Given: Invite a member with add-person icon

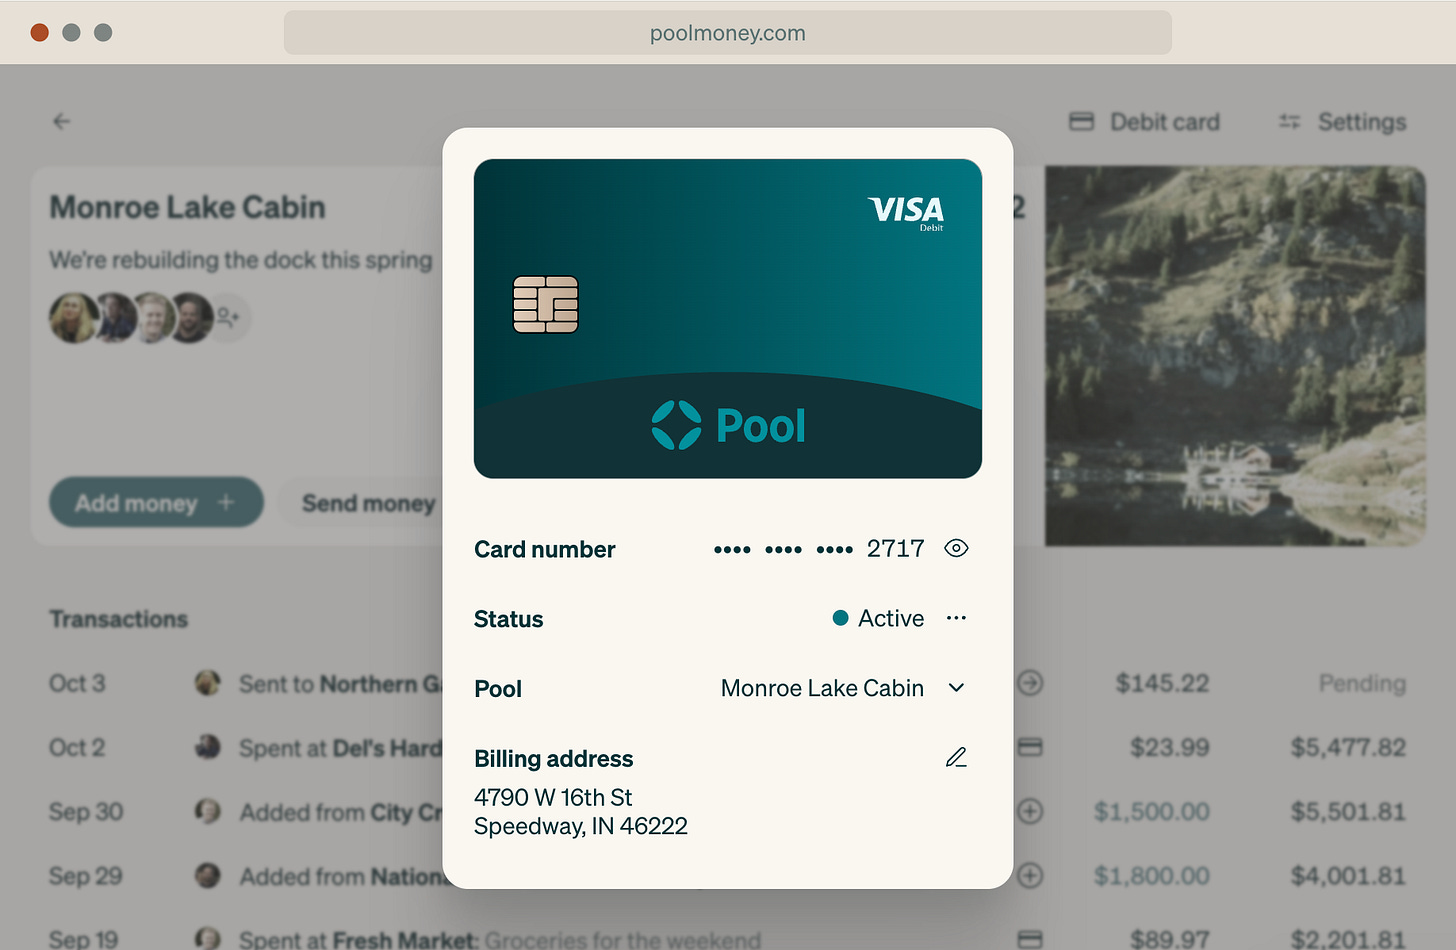Looking at the screenshot, I should 229,318.
